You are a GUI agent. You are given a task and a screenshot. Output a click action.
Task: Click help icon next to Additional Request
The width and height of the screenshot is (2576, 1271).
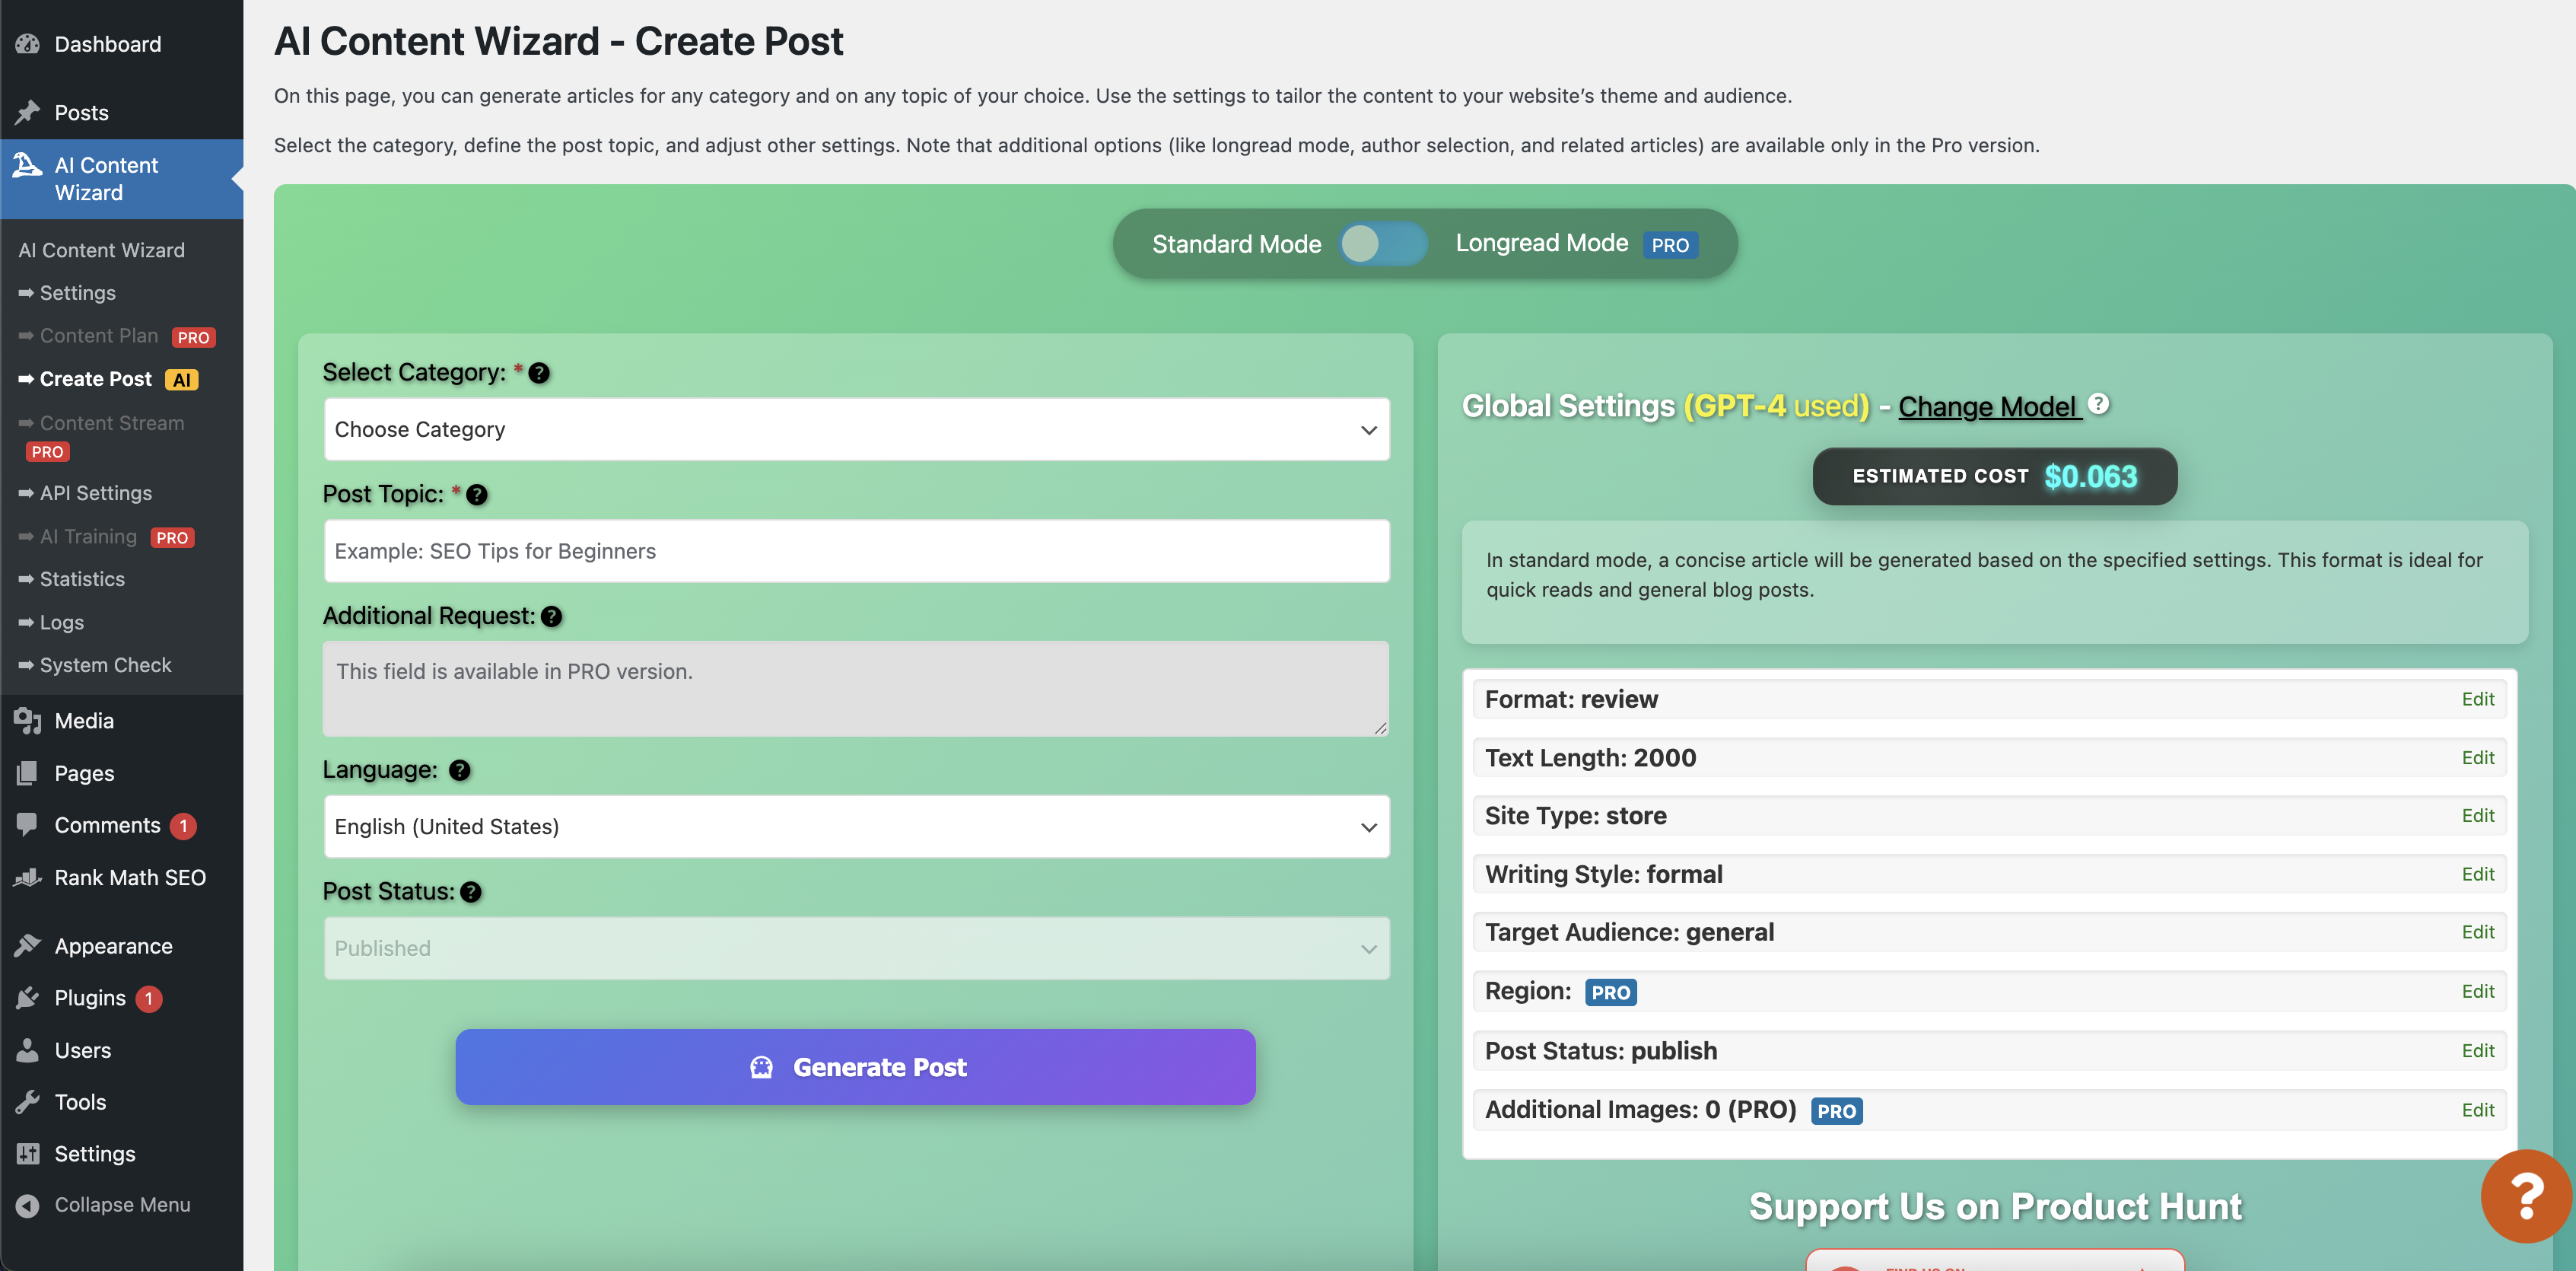pos(551,616)
